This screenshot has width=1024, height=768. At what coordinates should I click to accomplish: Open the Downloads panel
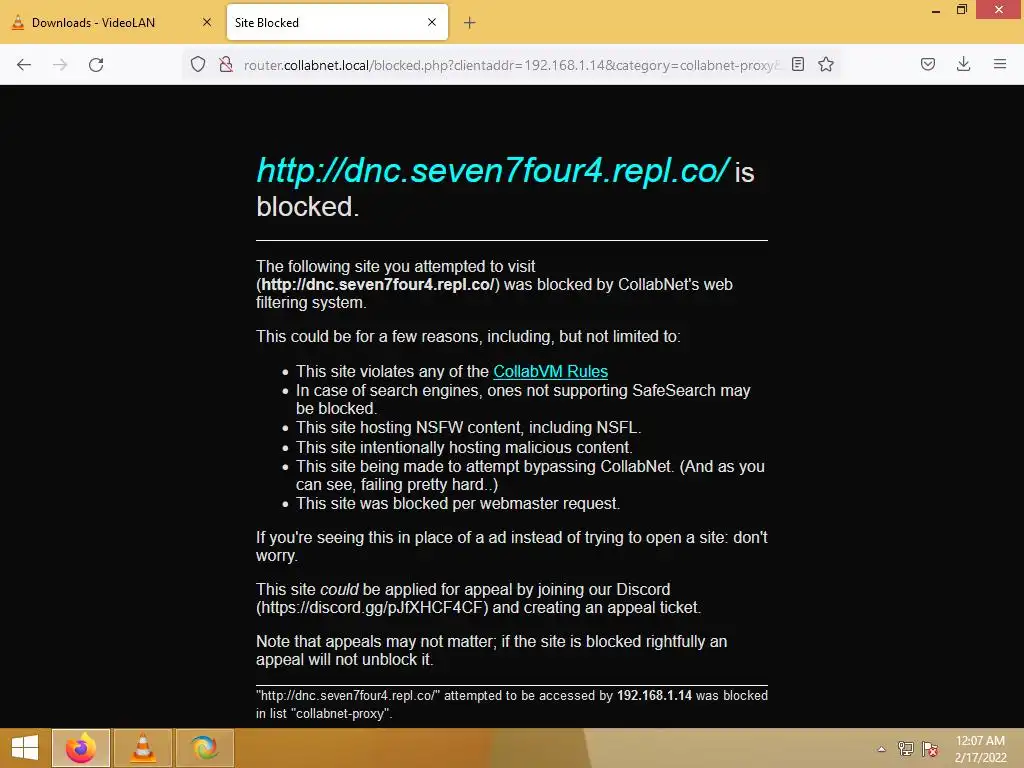pyautogui.click(x=963, y=64)
